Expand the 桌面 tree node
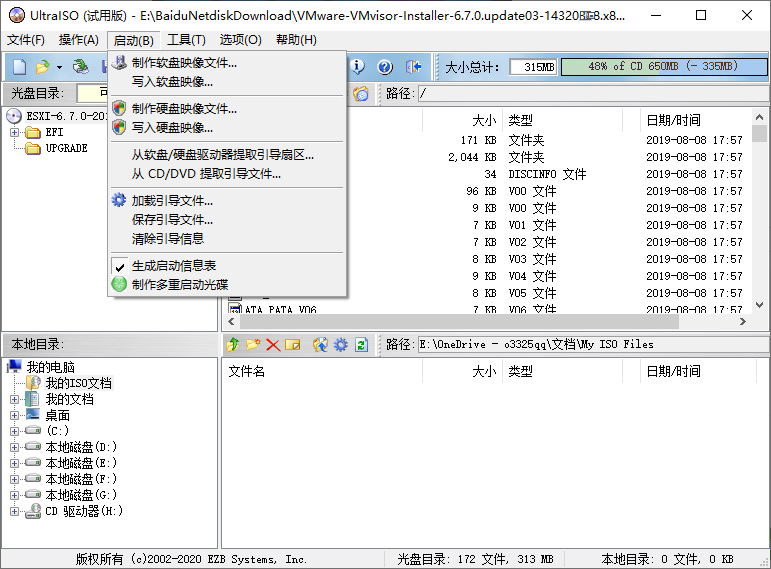 point(14,416)
